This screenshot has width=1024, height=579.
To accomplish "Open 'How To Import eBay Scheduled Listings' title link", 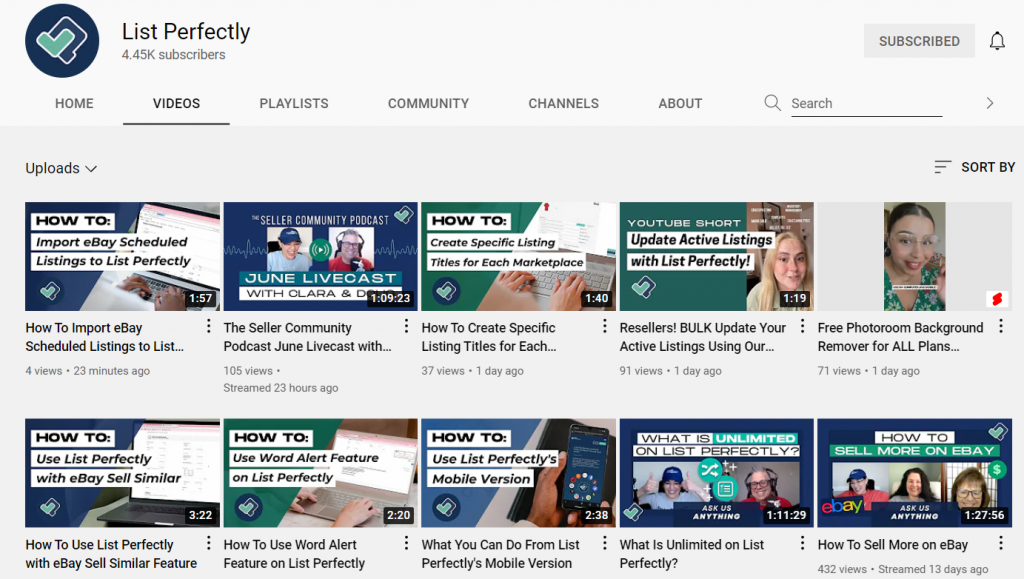I will (x=104, y=337).
